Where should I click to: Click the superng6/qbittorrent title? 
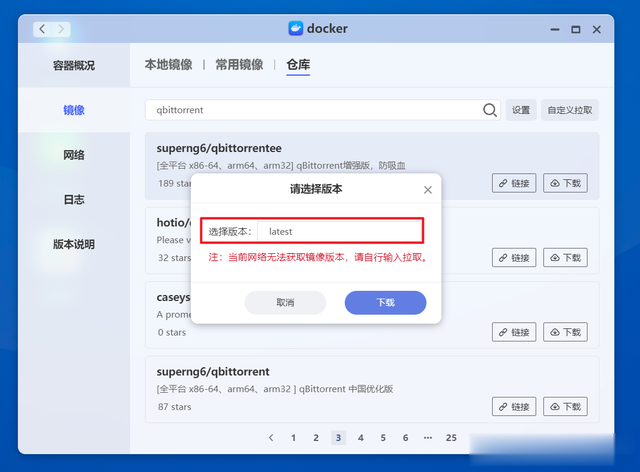[x=213, y=372]
